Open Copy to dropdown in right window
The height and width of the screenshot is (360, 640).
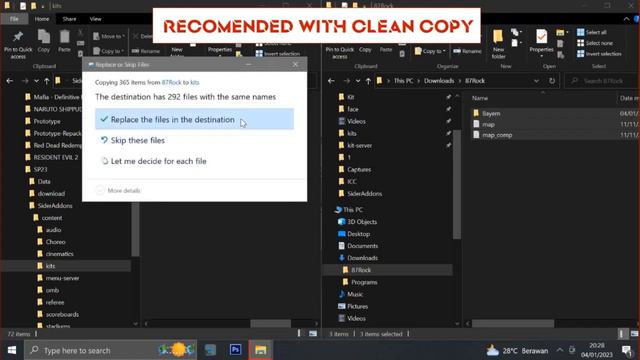pyautogui.click(x=430, y=51)
